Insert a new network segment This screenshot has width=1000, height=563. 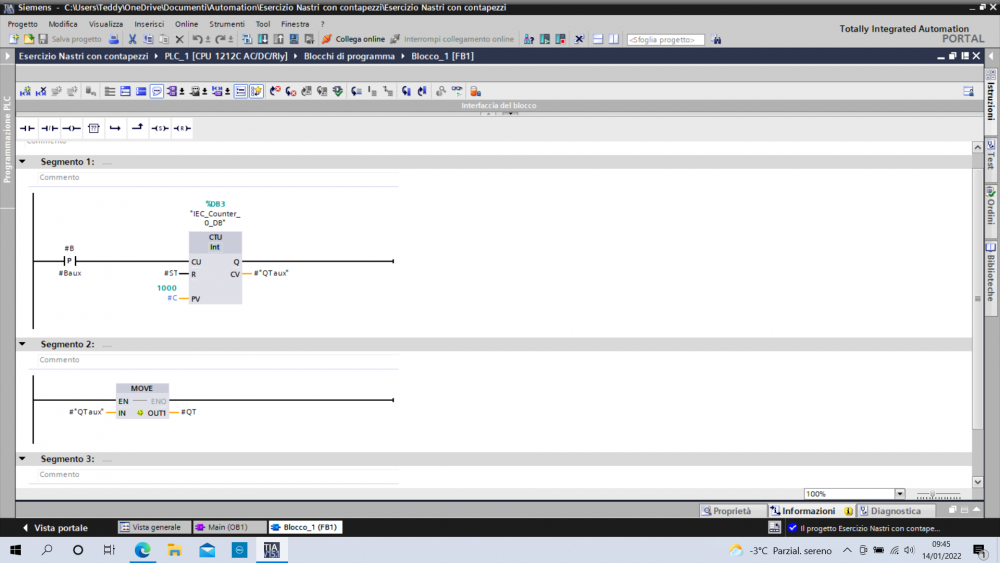tap(25, 92)
